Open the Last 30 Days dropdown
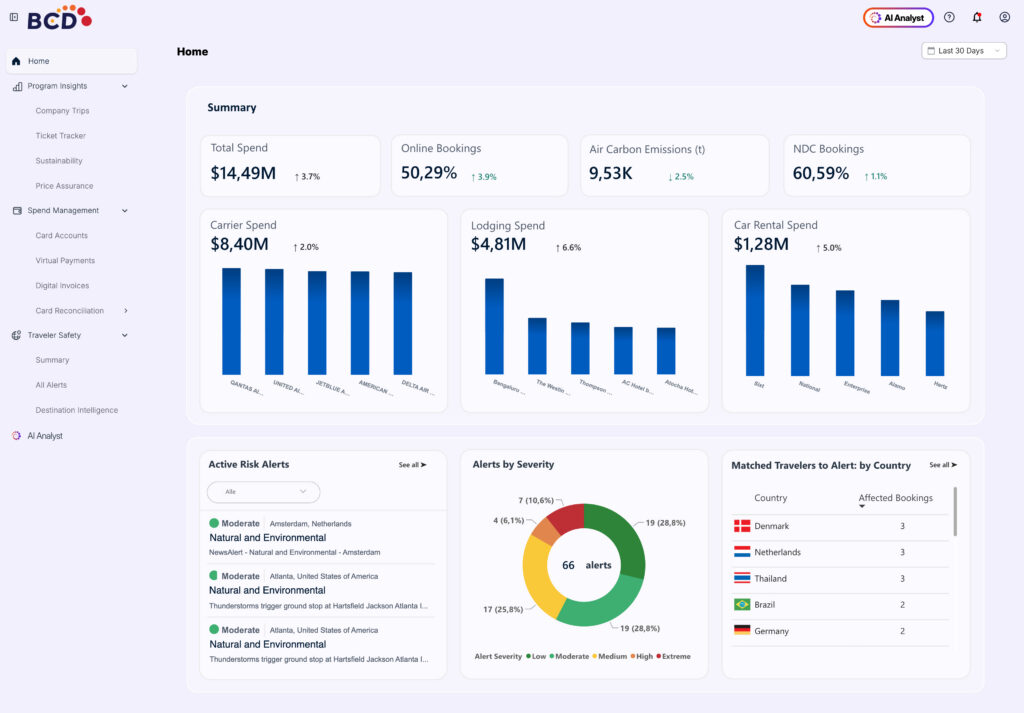 point(964,51)
